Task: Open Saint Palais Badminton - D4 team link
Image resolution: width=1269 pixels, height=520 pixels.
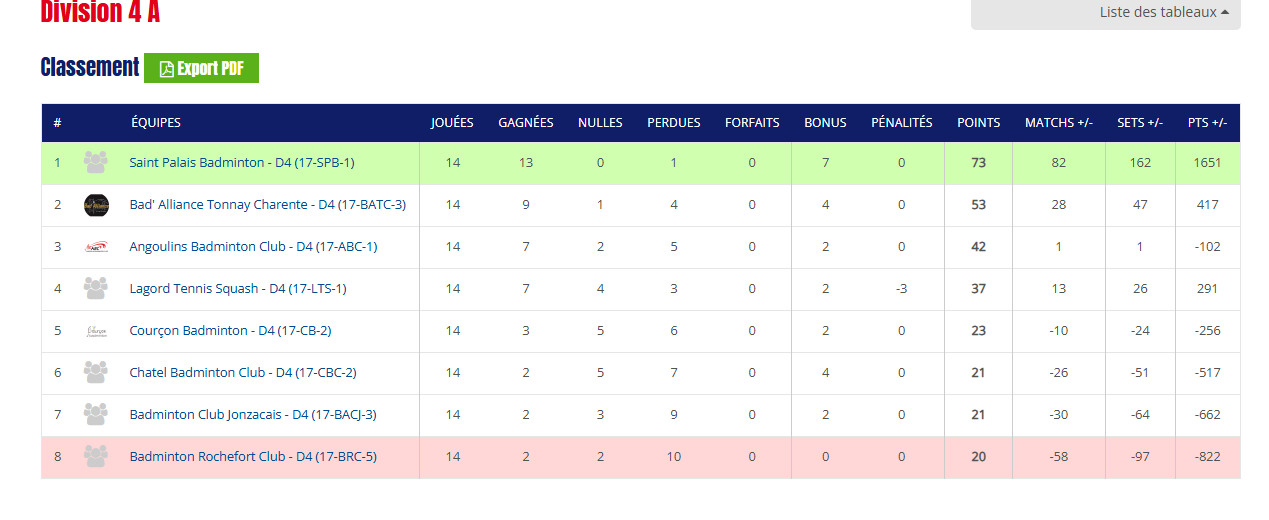Action: (x=242, y=162)
